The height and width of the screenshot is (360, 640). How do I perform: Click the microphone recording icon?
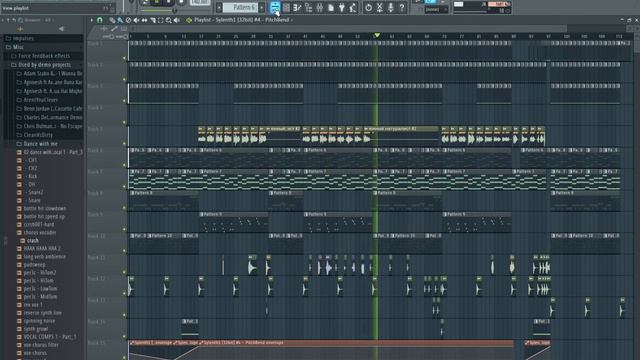tap(391, 7)
